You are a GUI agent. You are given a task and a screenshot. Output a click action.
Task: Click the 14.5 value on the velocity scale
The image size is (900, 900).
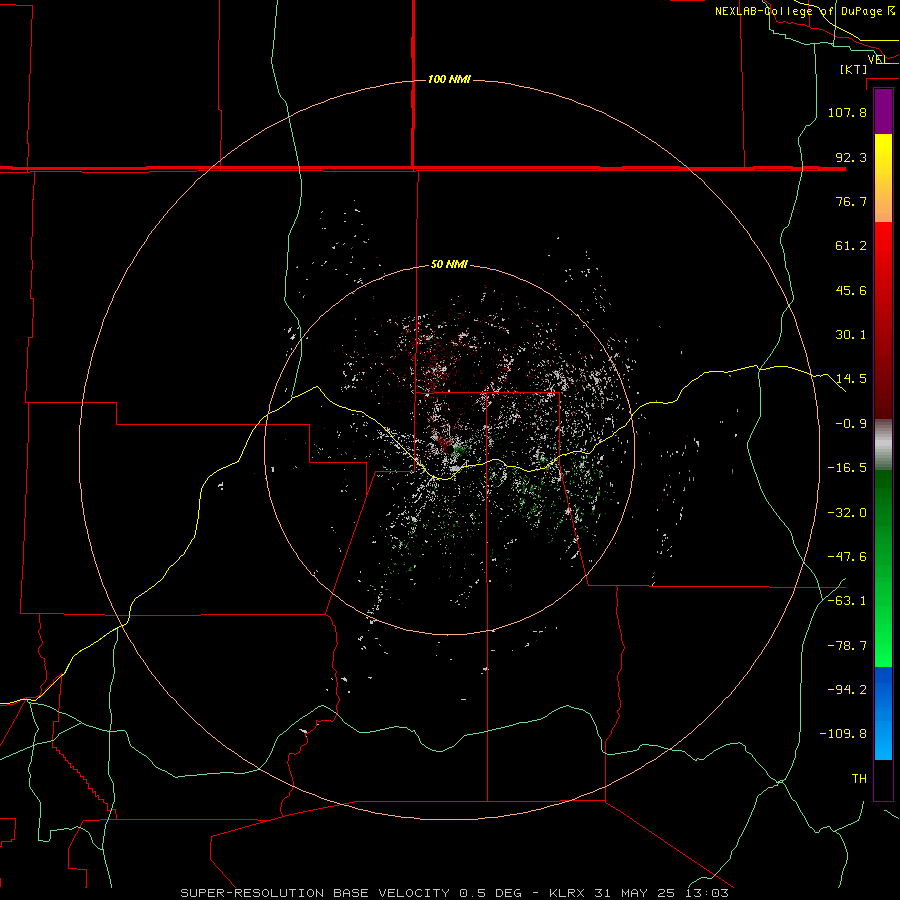click(x=851, y=379)
